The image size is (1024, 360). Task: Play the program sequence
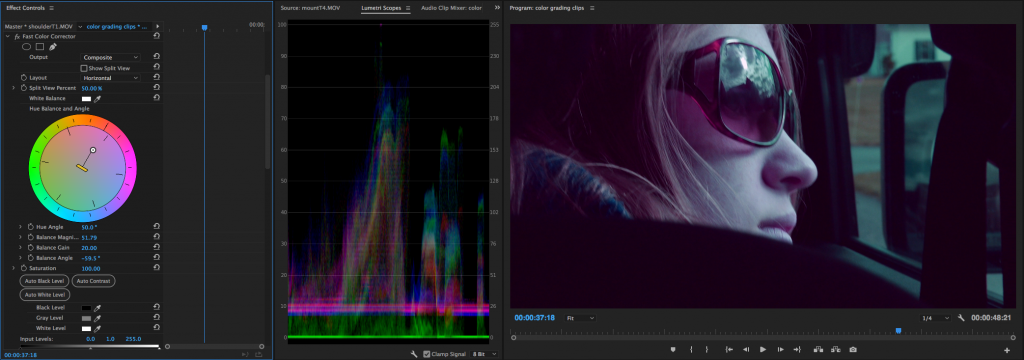[x=763, y=350]
